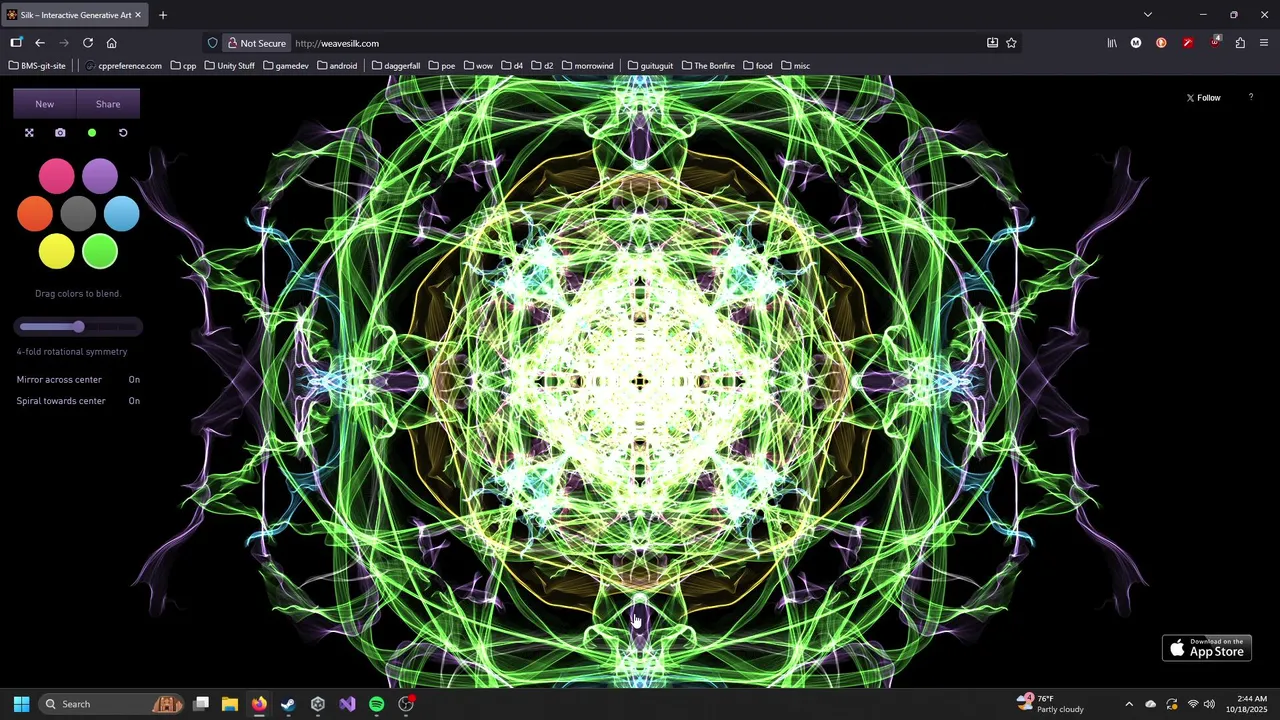
Task: Pick the gray color swatch
Action: (x=78, y=214)
